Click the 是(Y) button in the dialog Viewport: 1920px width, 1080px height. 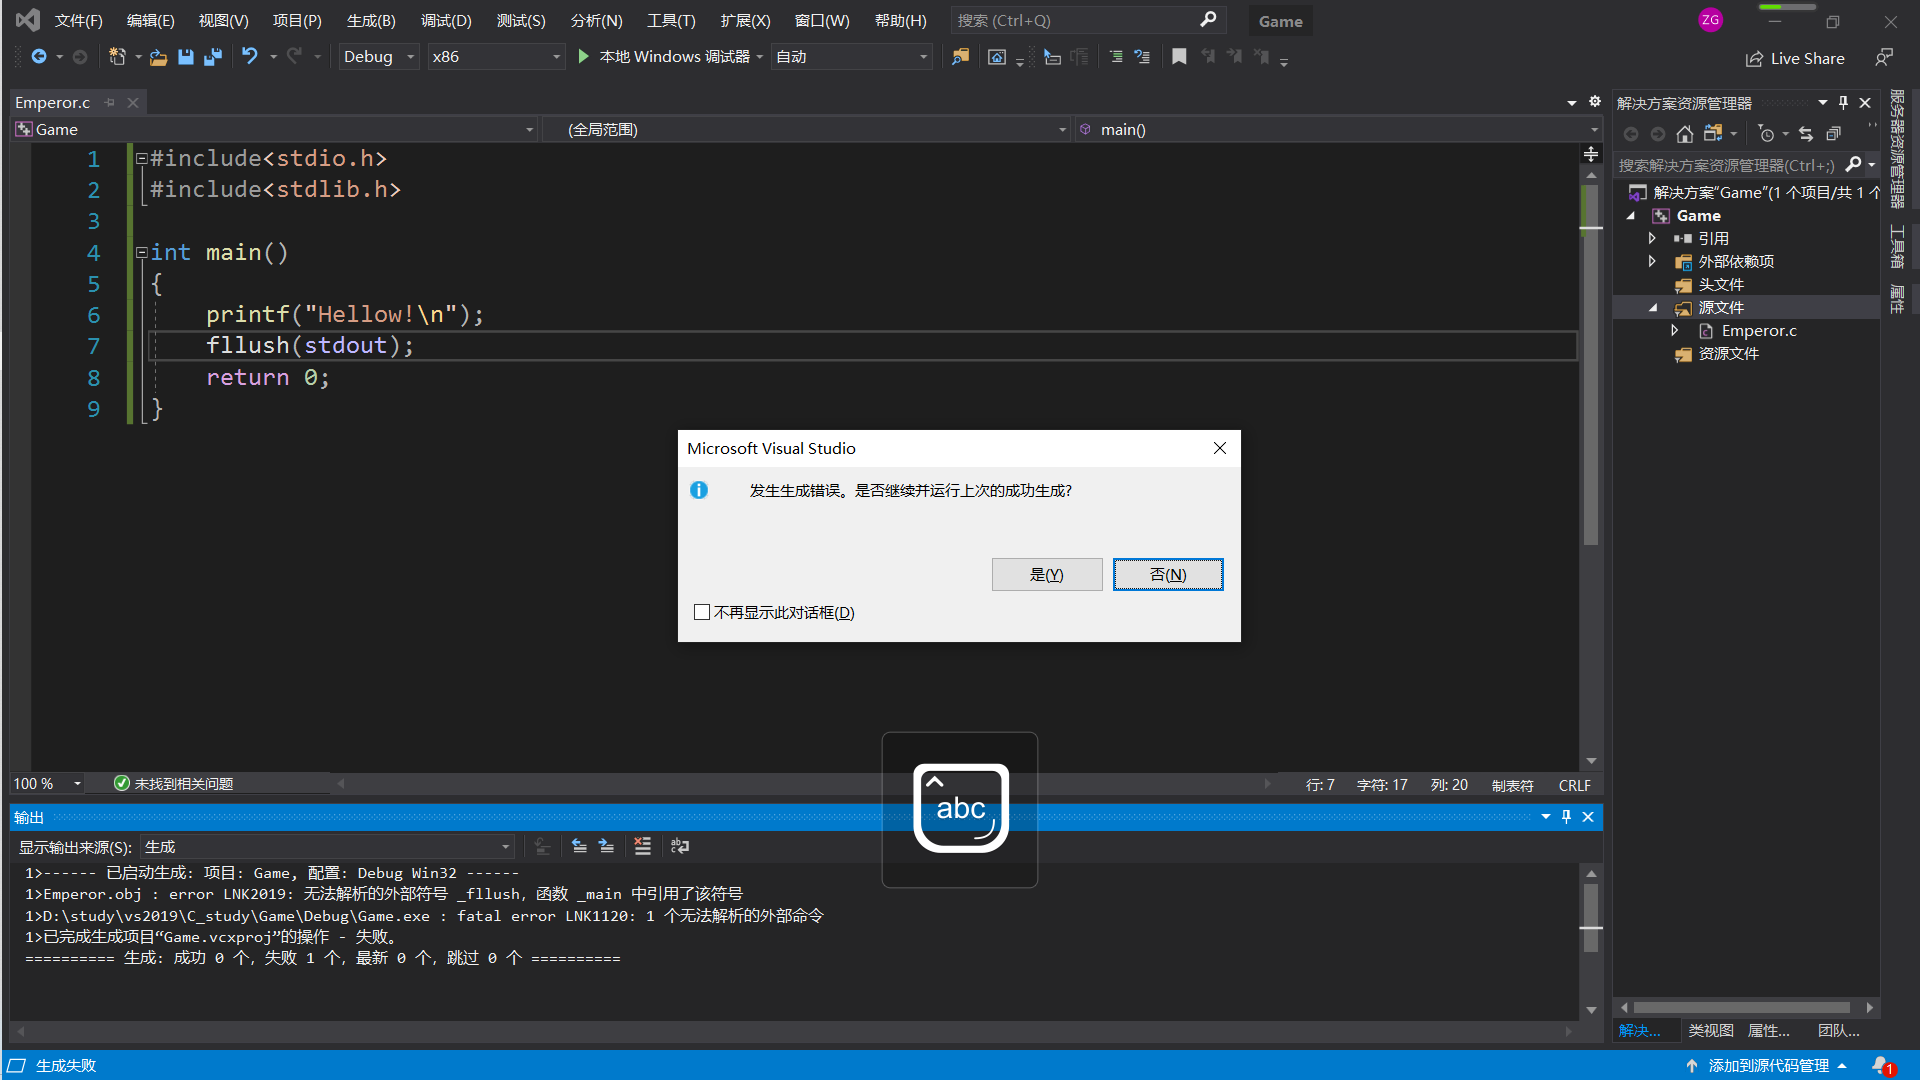pyautogui.click(x=1047, y=575)
